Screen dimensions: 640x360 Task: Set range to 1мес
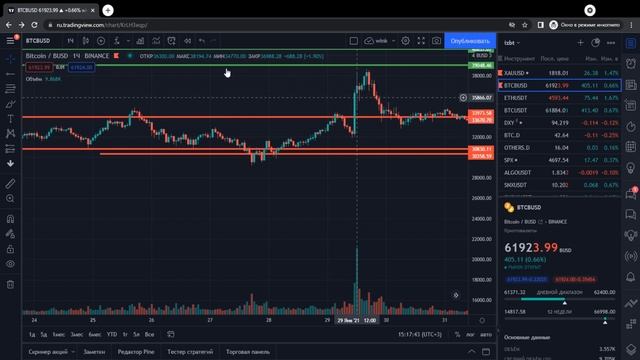click(58, 334)
